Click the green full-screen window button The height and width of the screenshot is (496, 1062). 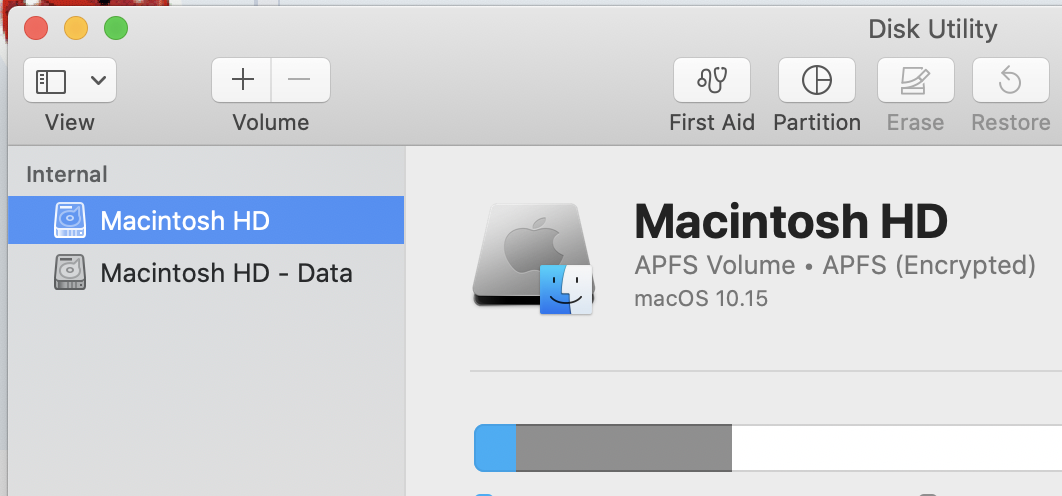pos(116,28)
